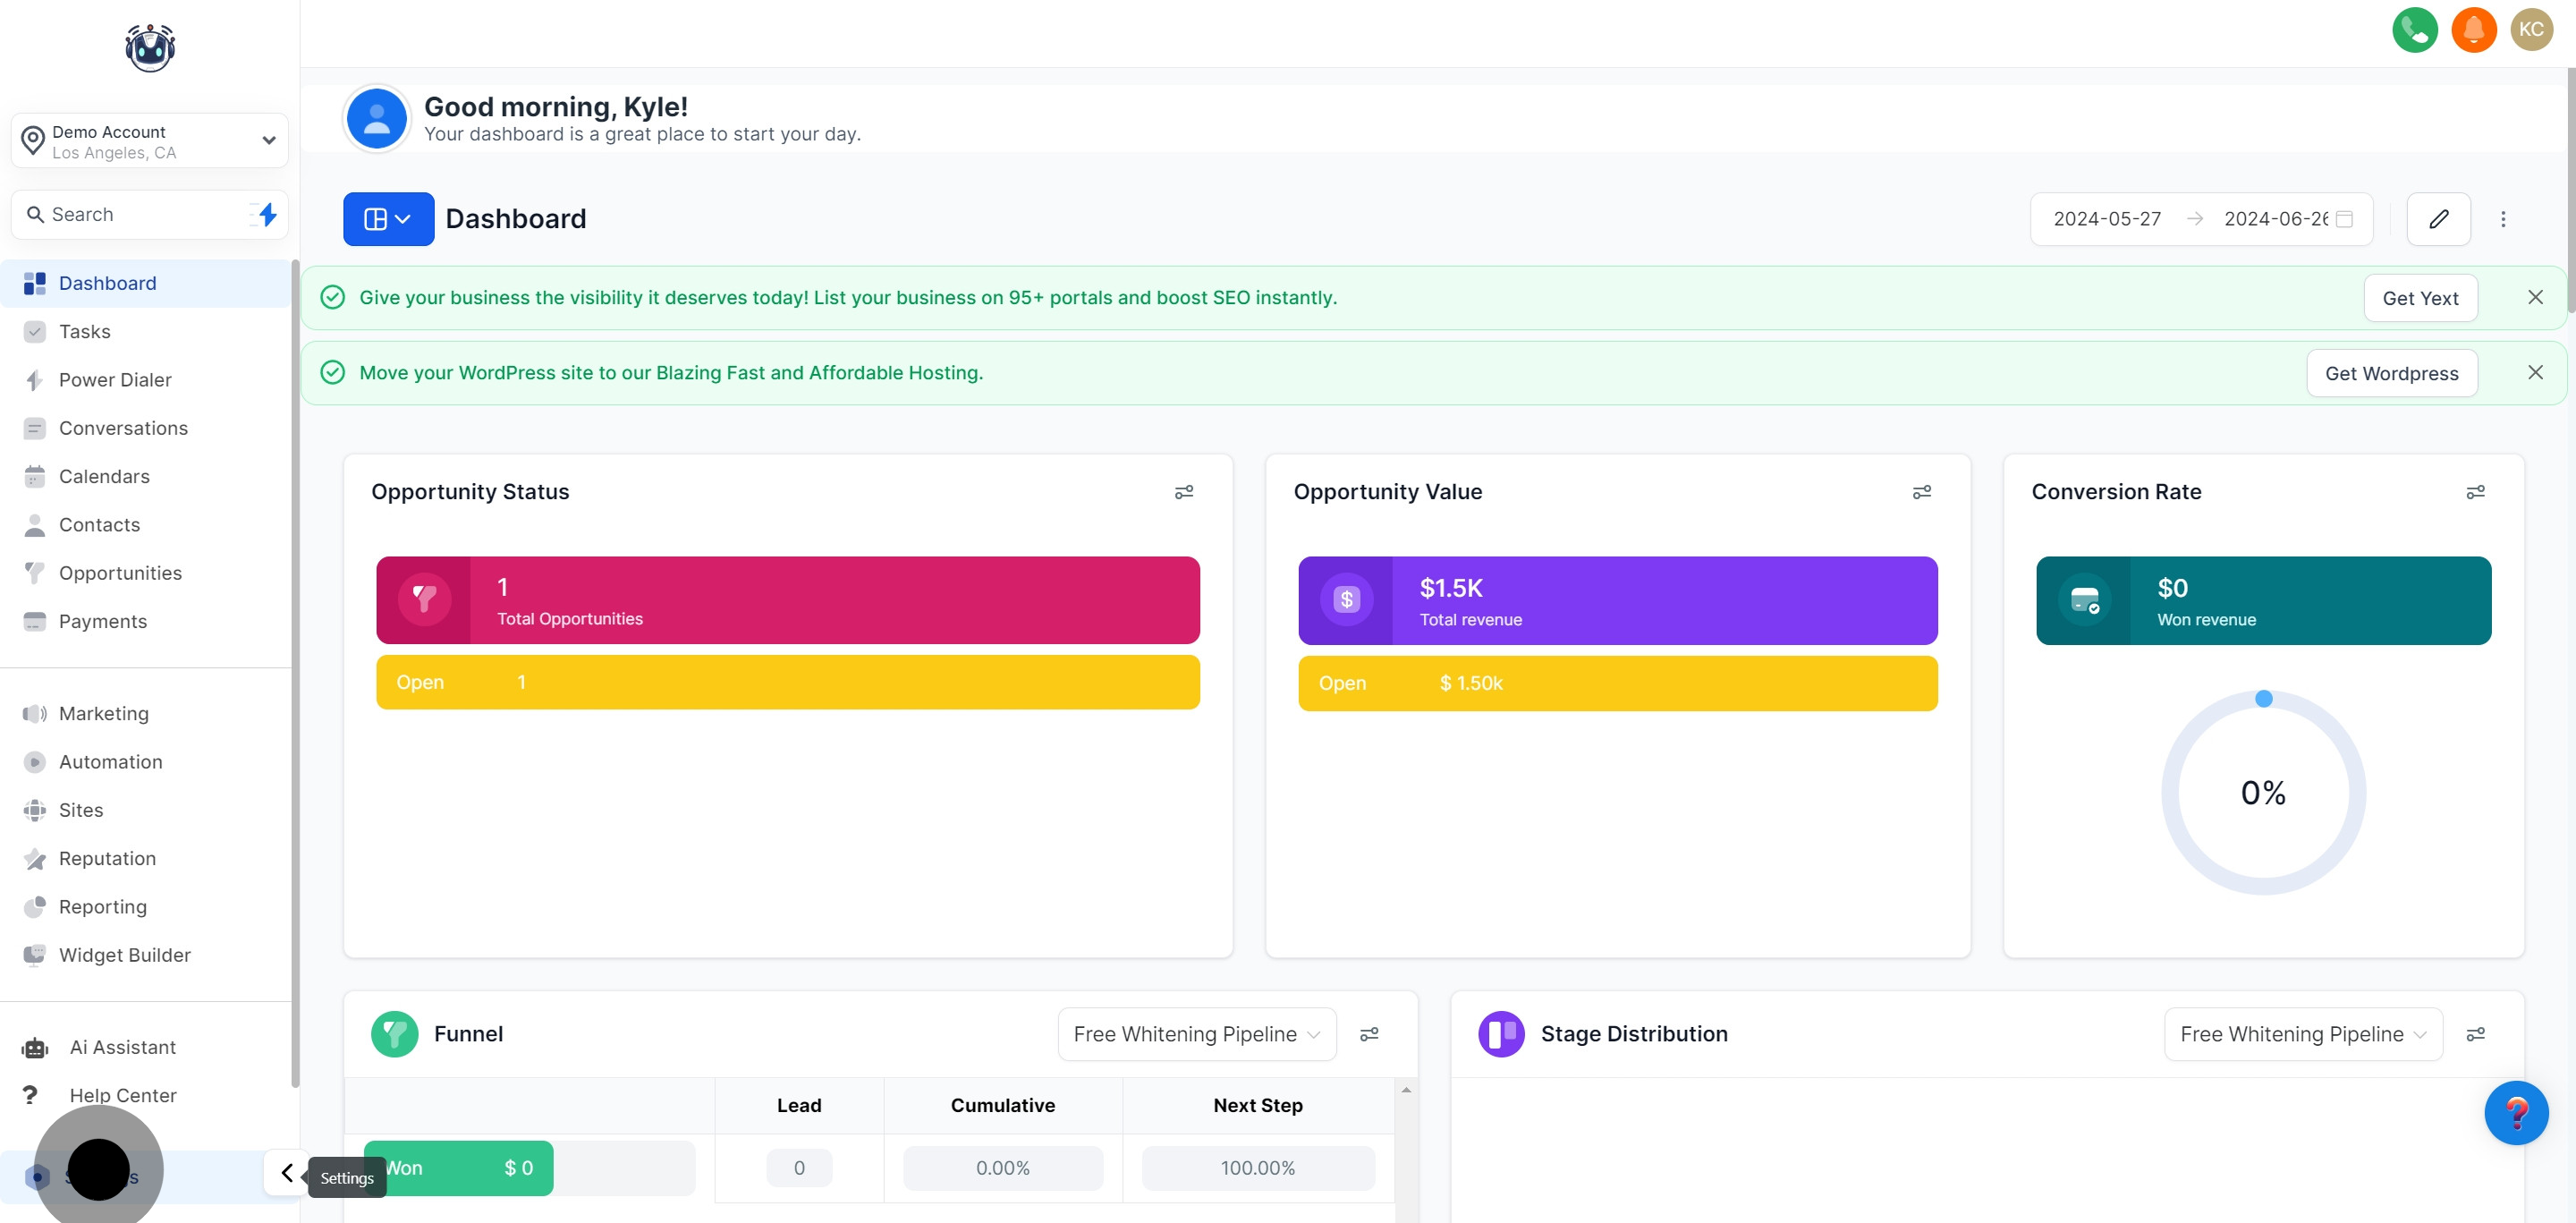Close the WordPress hosting banner
Screen dimensions: 2576x1223
click(2535, 372)
